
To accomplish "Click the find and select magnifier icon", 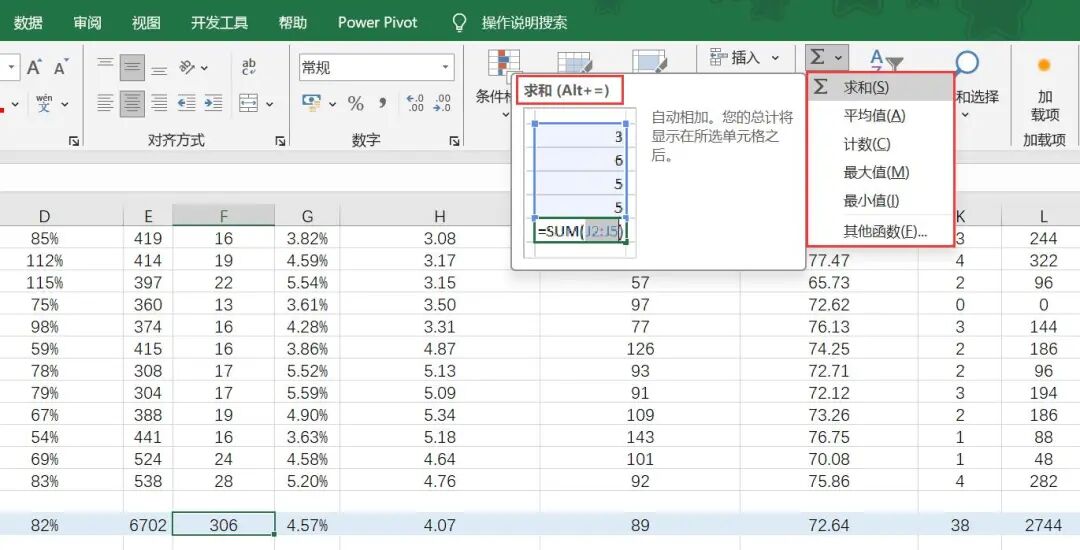I will (x=967, y=62).
